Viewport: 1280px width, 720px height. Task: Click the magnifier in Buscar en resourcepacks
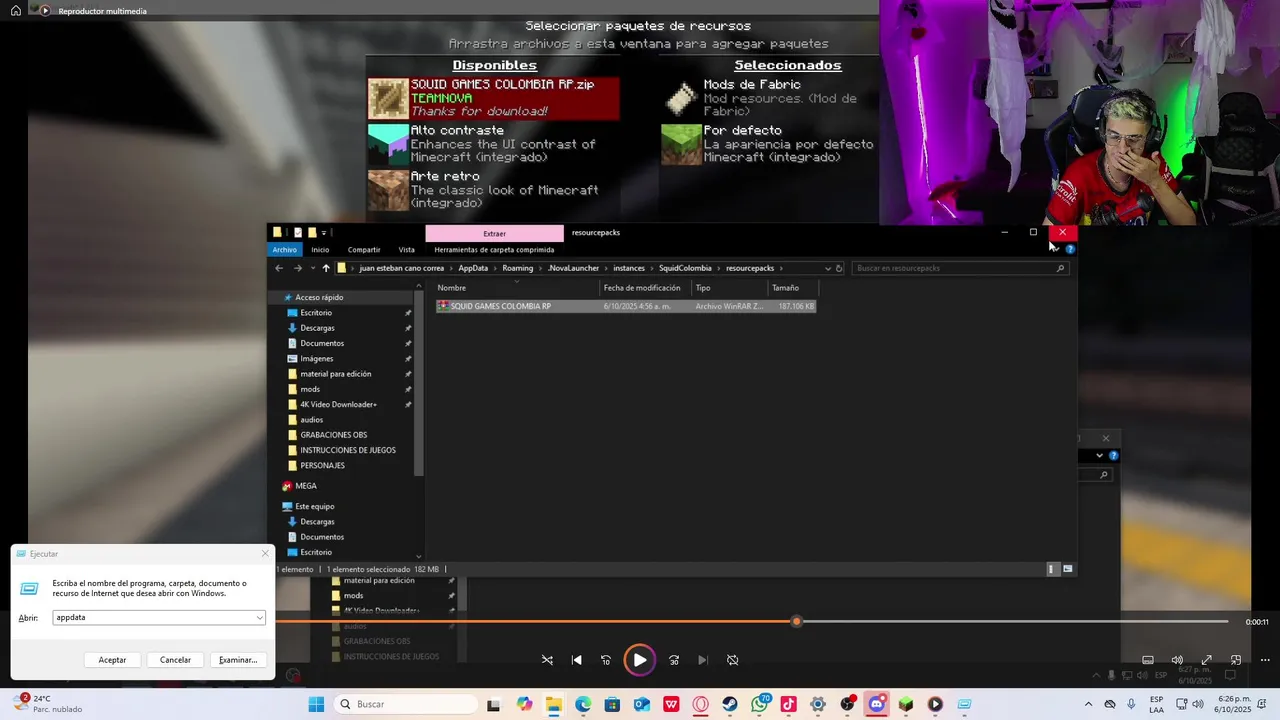click(x=1061, y=268)
